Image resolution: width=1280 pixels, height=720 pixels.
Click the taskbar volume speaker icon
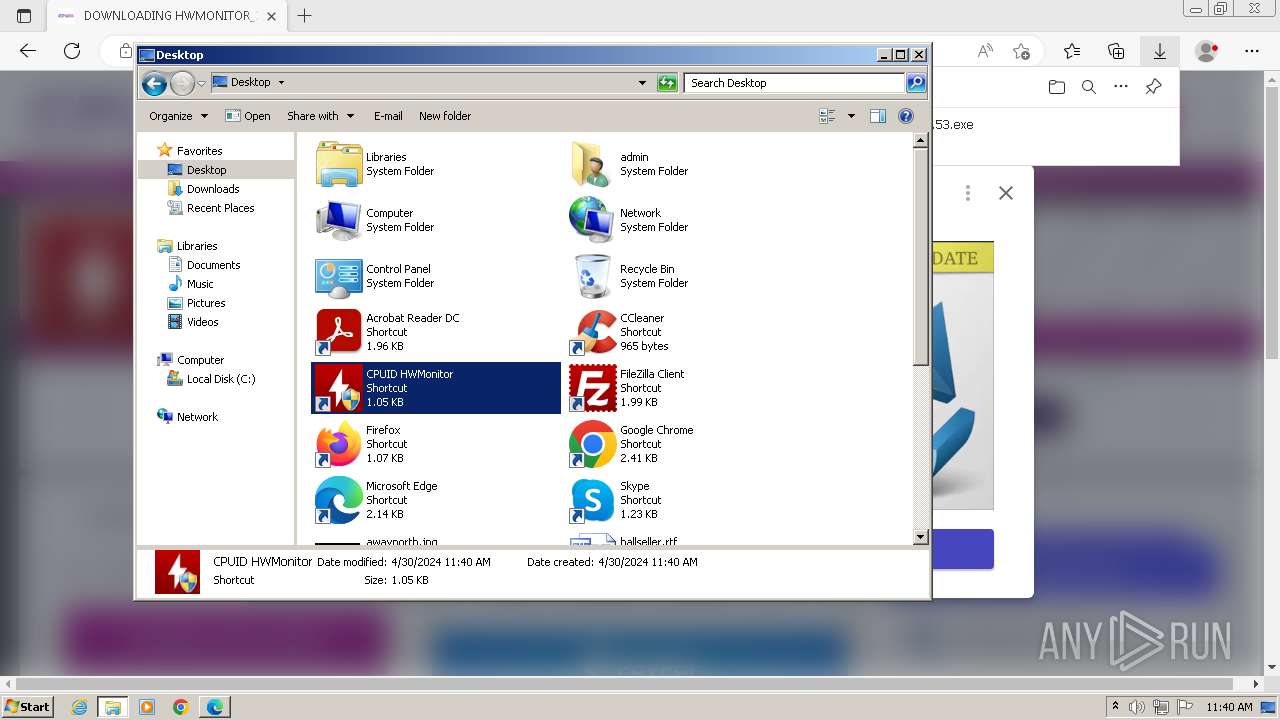click(1137, 707)
